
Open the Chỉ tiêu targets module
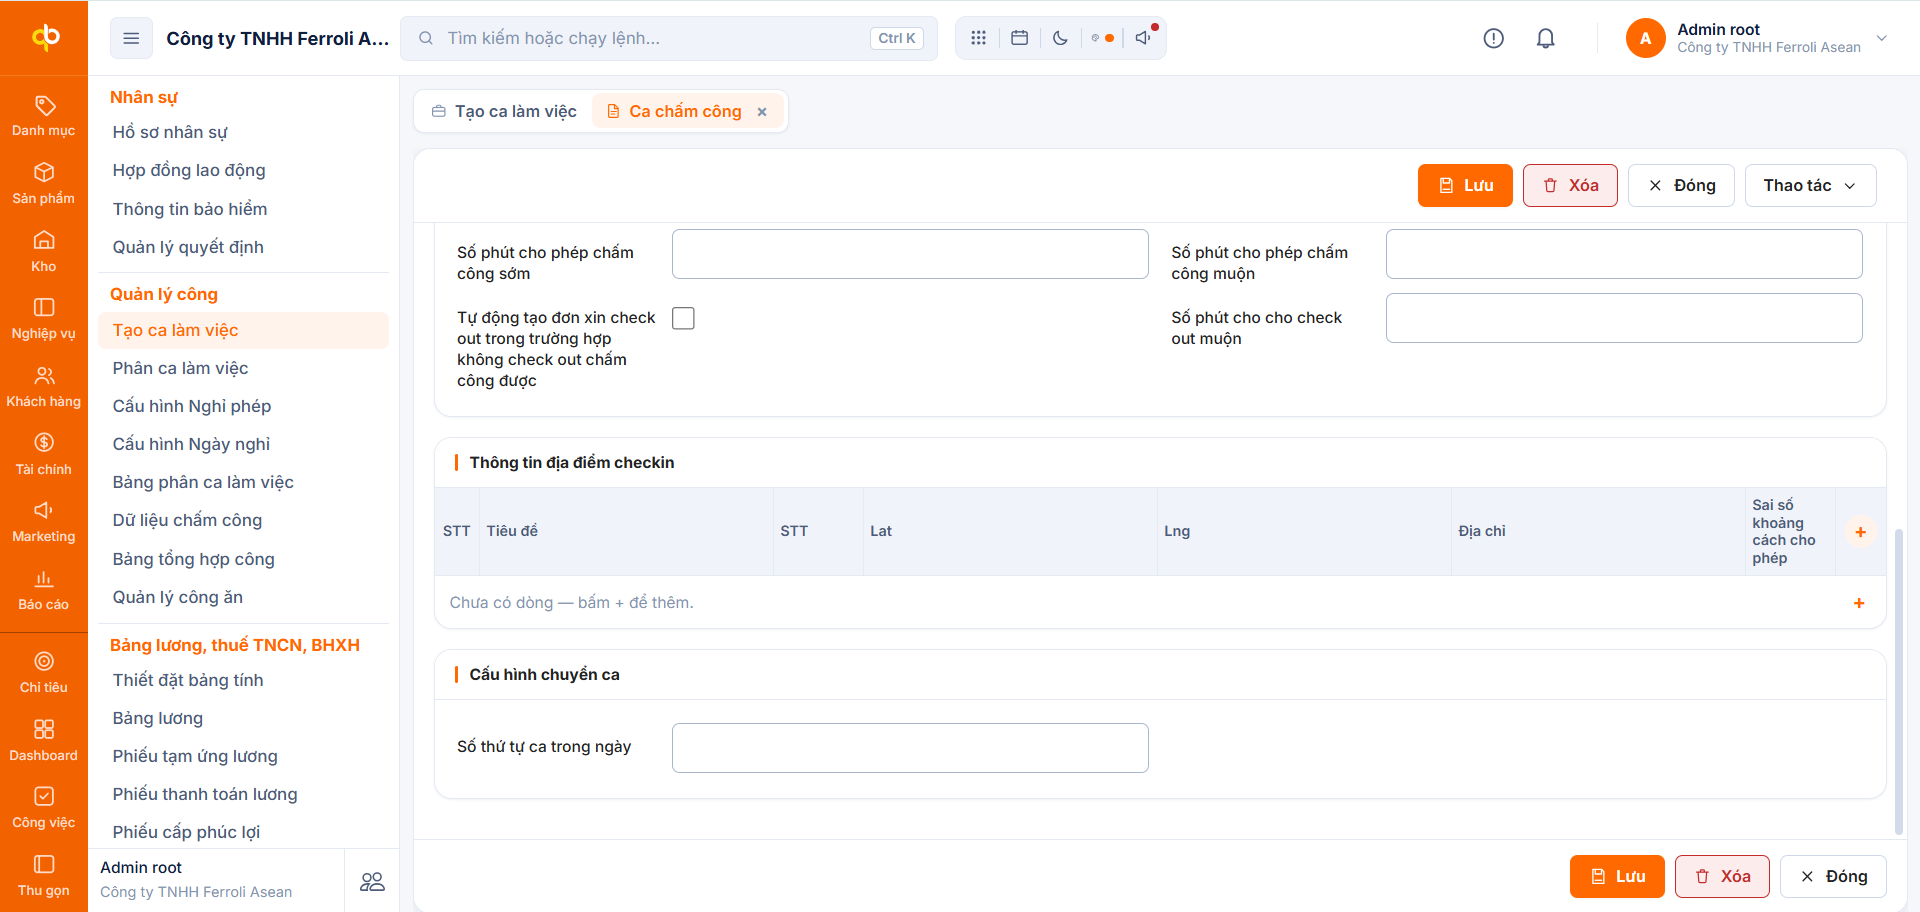pos(43,673)
